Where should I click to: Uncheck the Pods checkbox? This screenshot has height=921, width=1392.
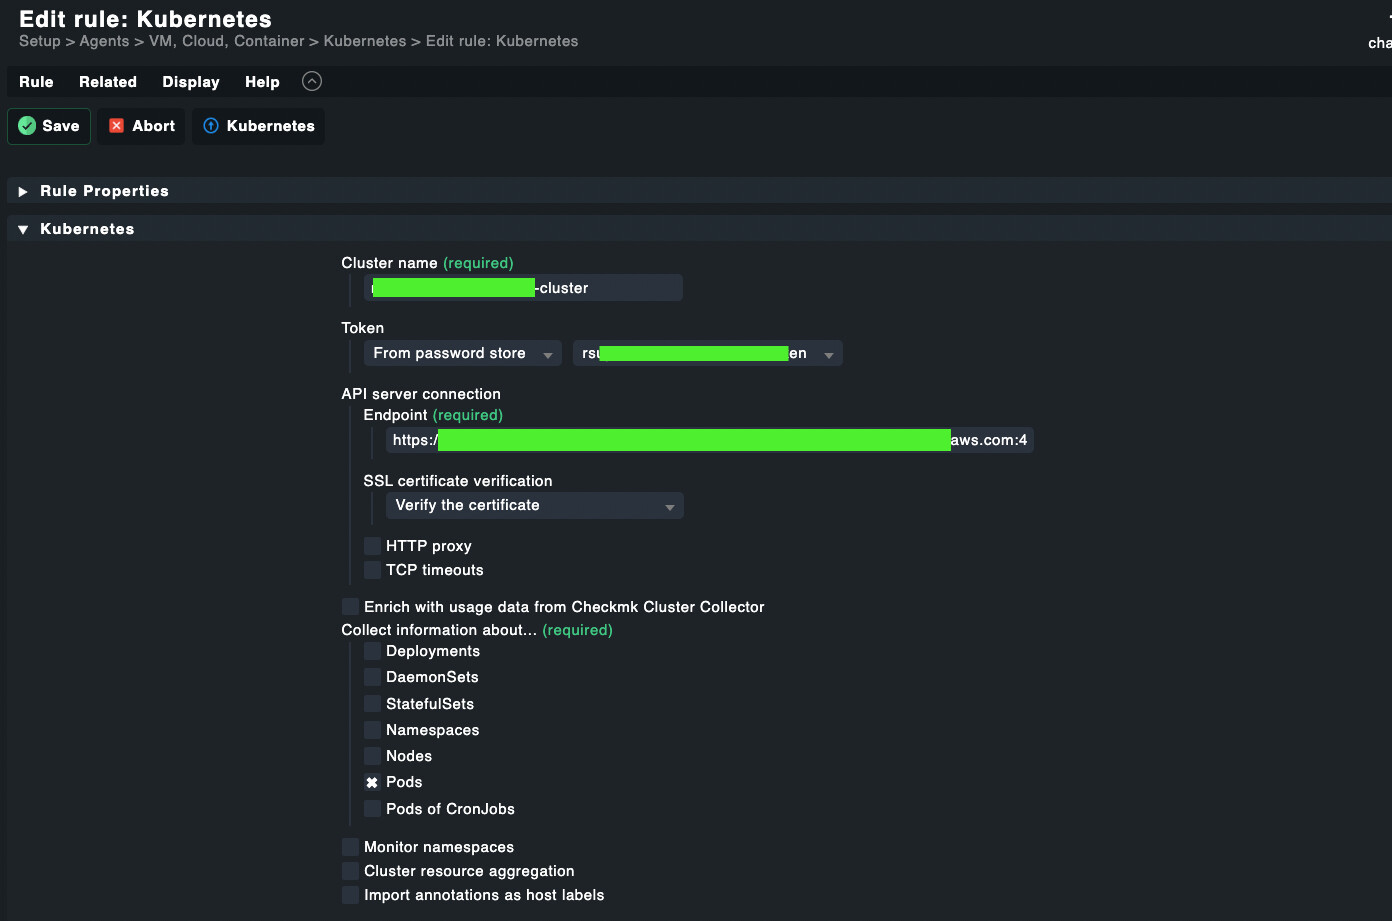pyautogui.click(x=372, y=783)
